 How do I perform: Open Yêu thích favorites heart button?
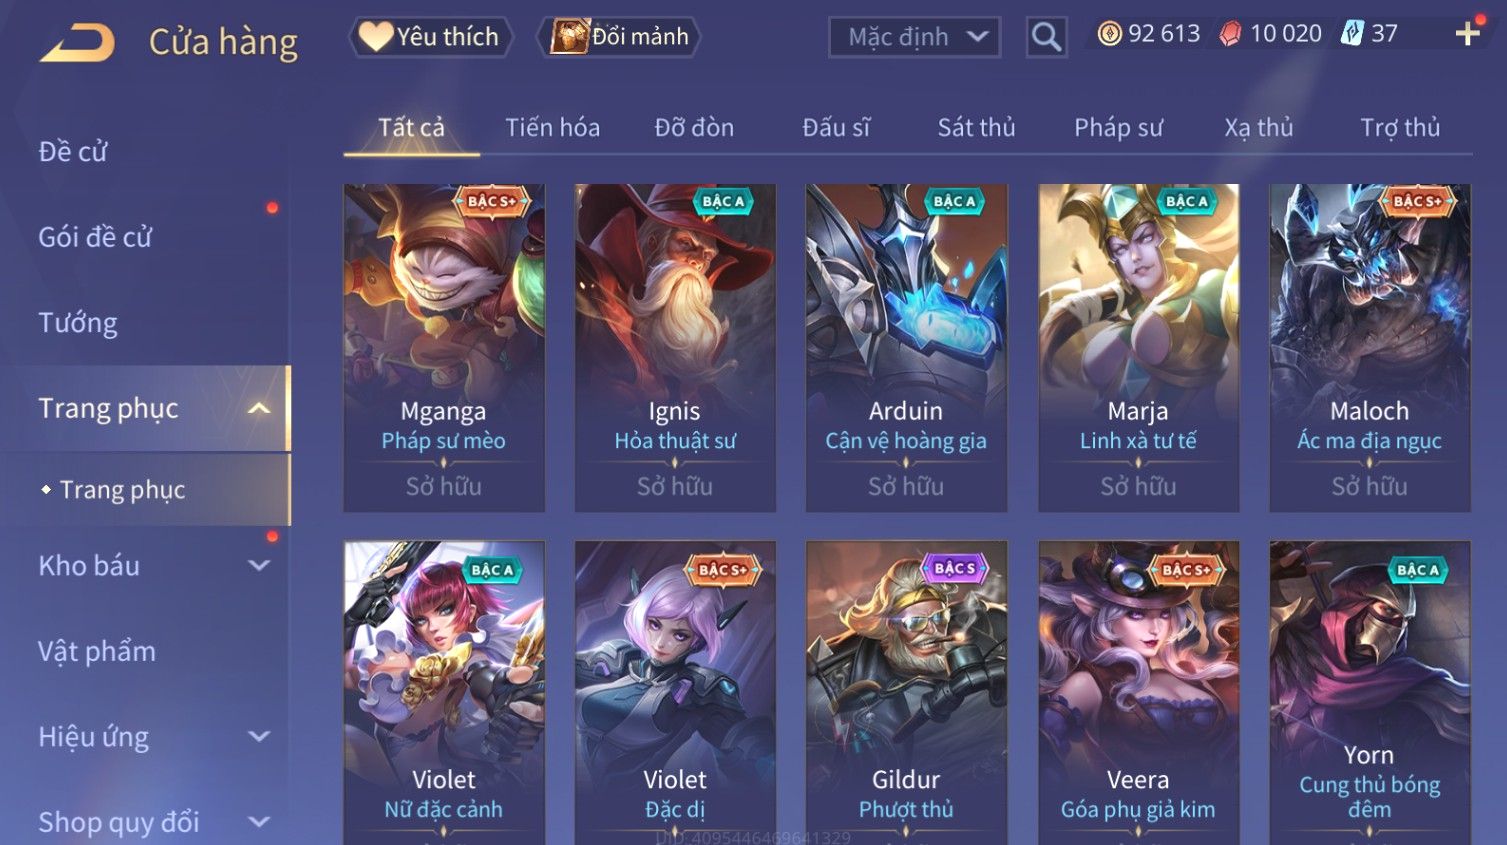coord(430,37)
